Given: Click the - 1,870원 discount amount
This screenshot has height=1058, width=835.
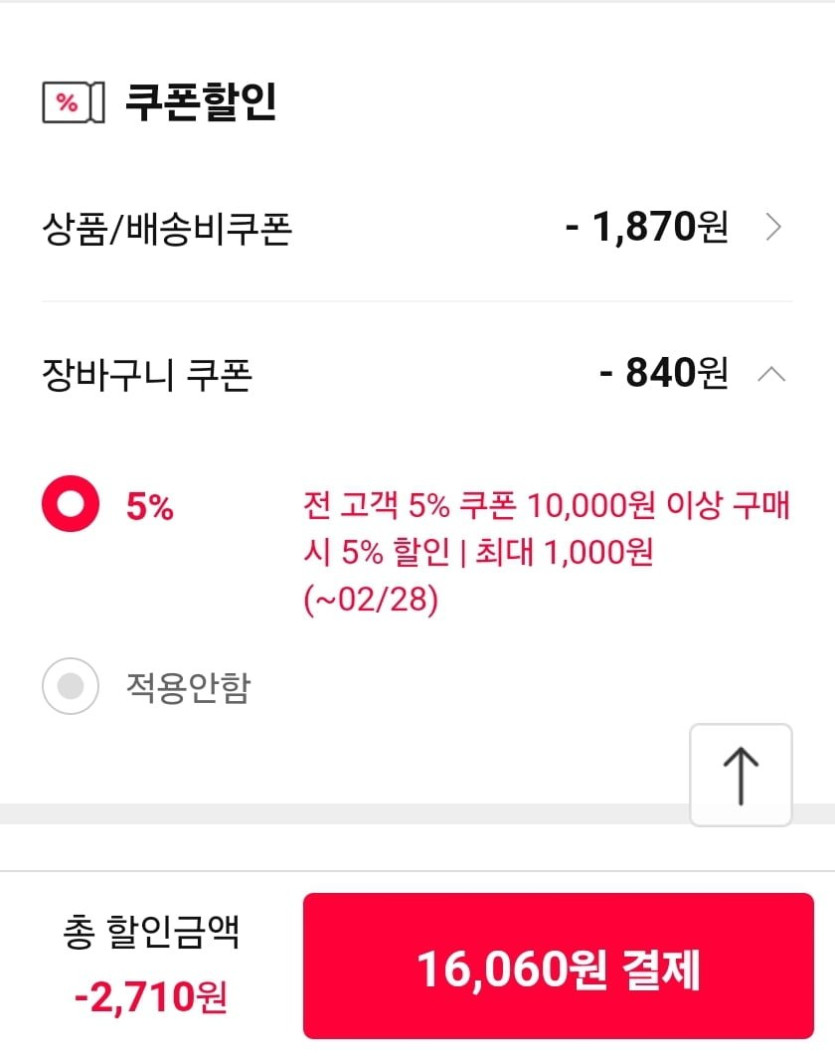Looking at the screenshot, I should click(x=646, y=229).
